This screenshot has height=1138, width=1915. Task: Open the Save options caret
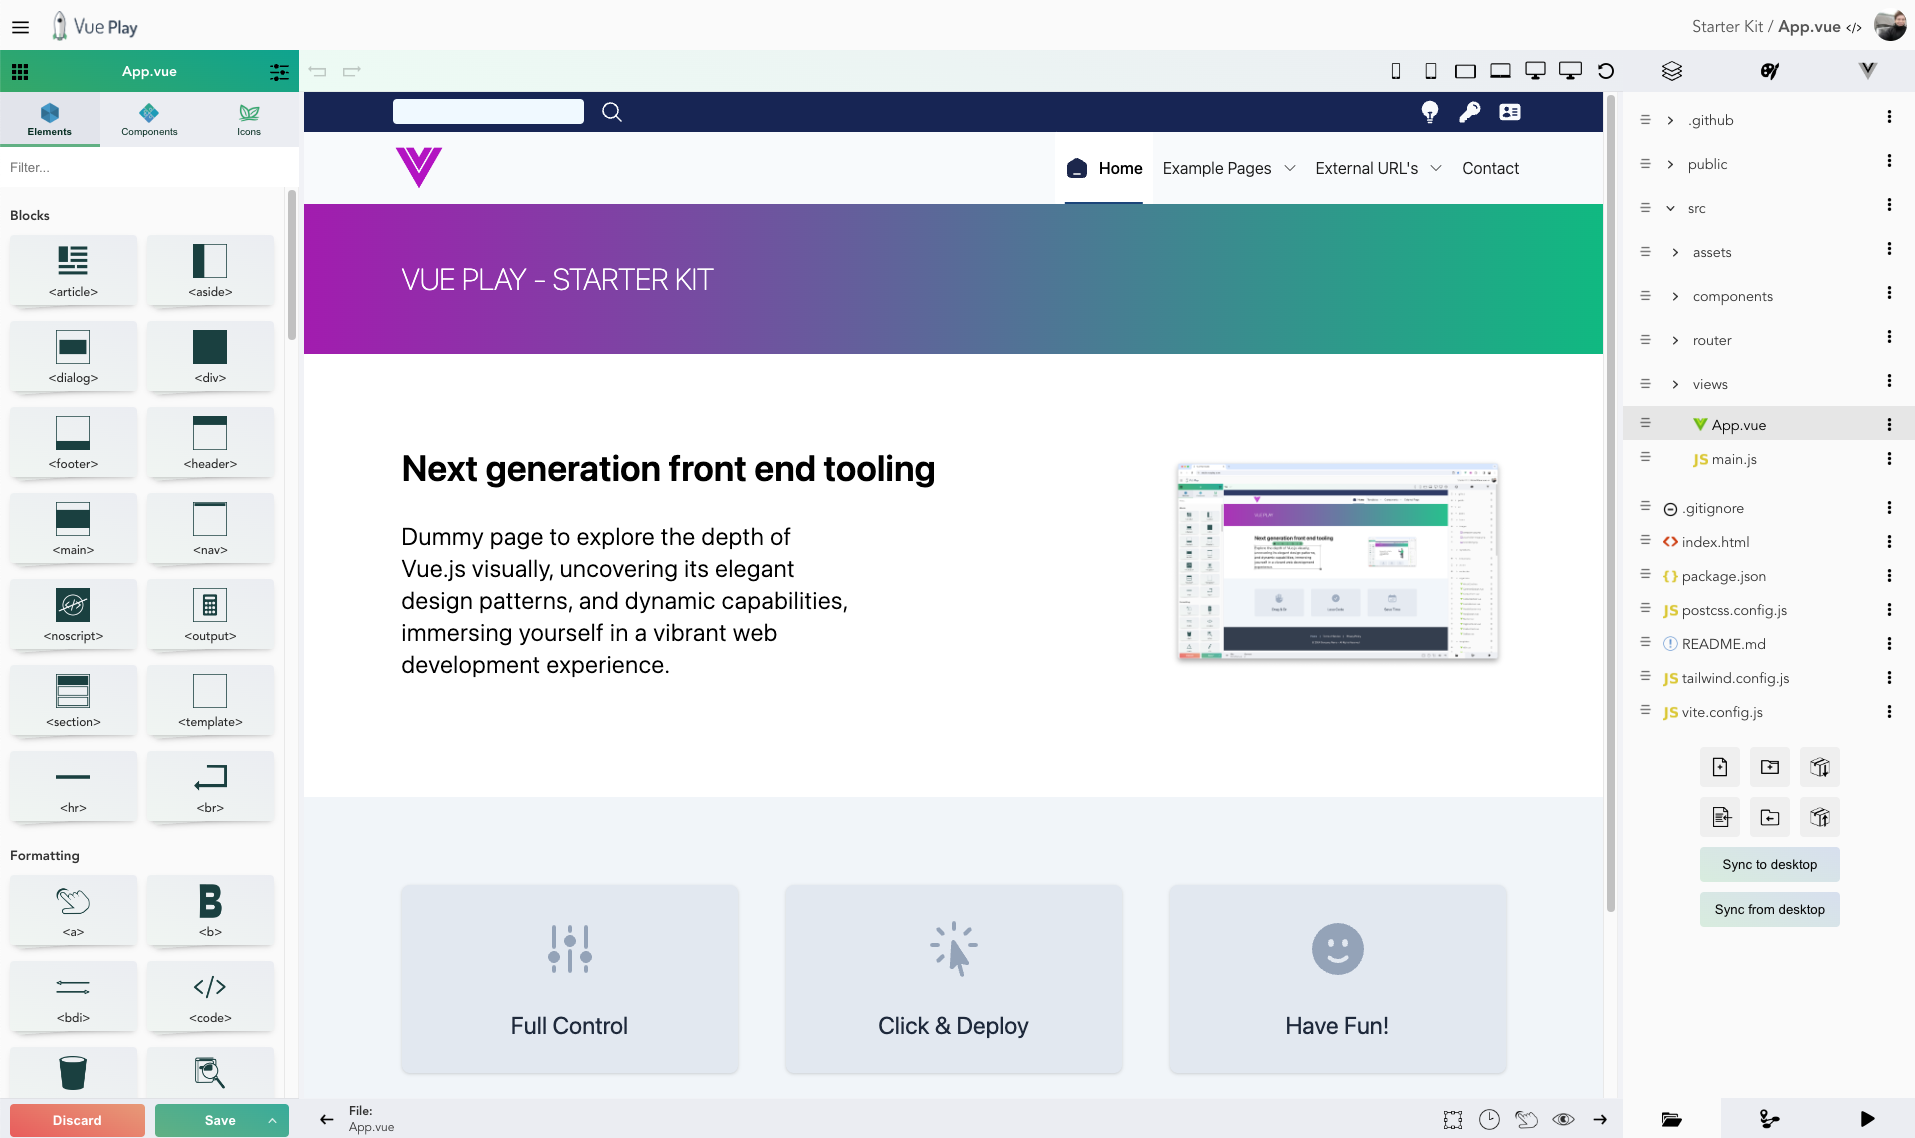[272, 1120]
